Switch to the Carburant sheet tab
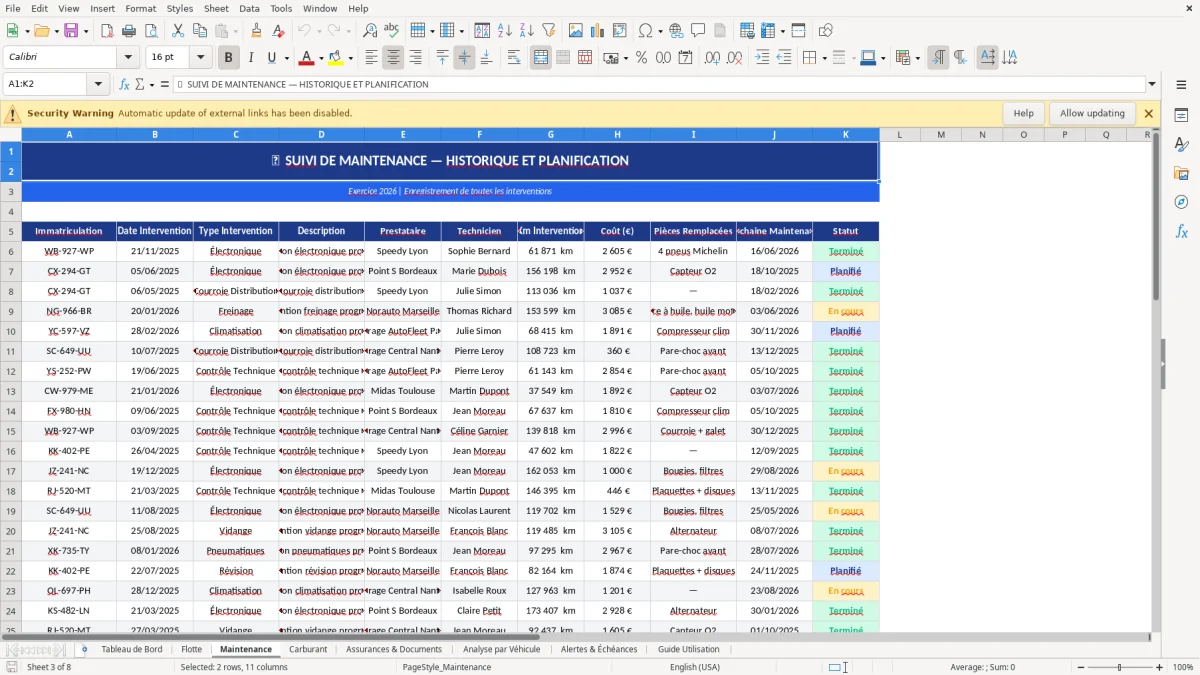This screenshot has height=675, width=1200. coord(308,648)
